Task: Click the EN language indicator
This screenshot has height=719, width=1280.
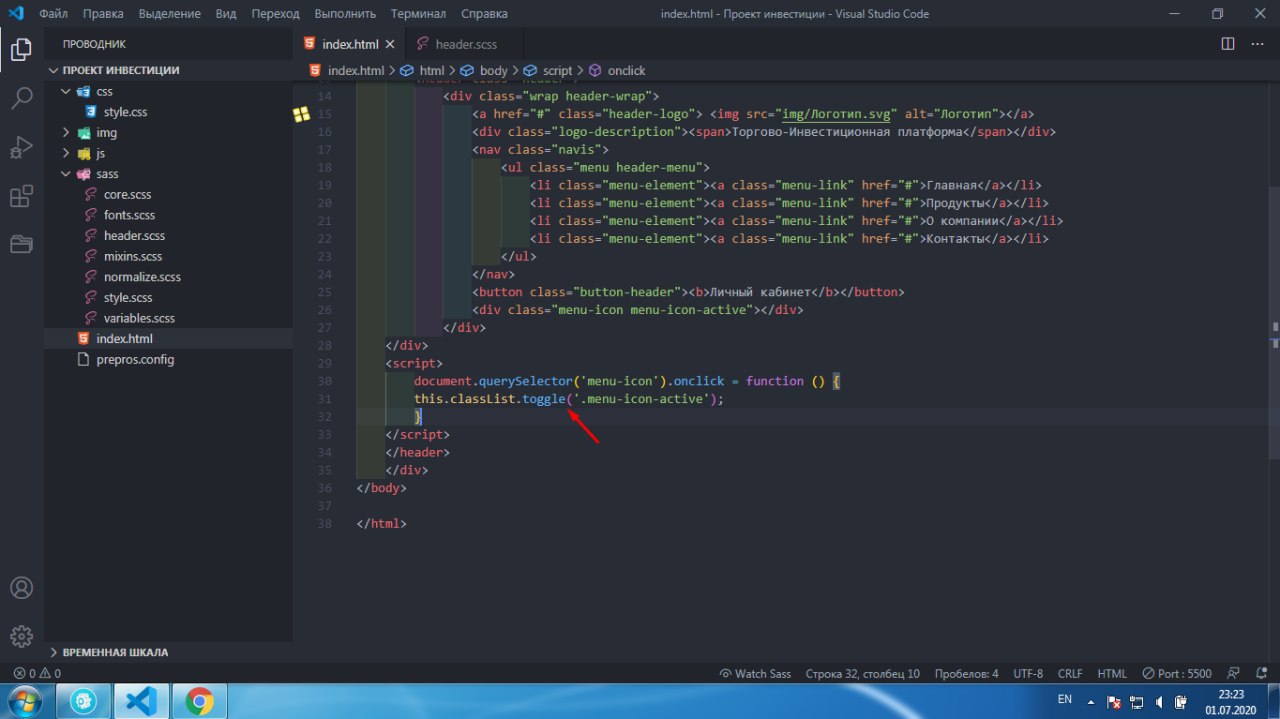Action: 1065,699
